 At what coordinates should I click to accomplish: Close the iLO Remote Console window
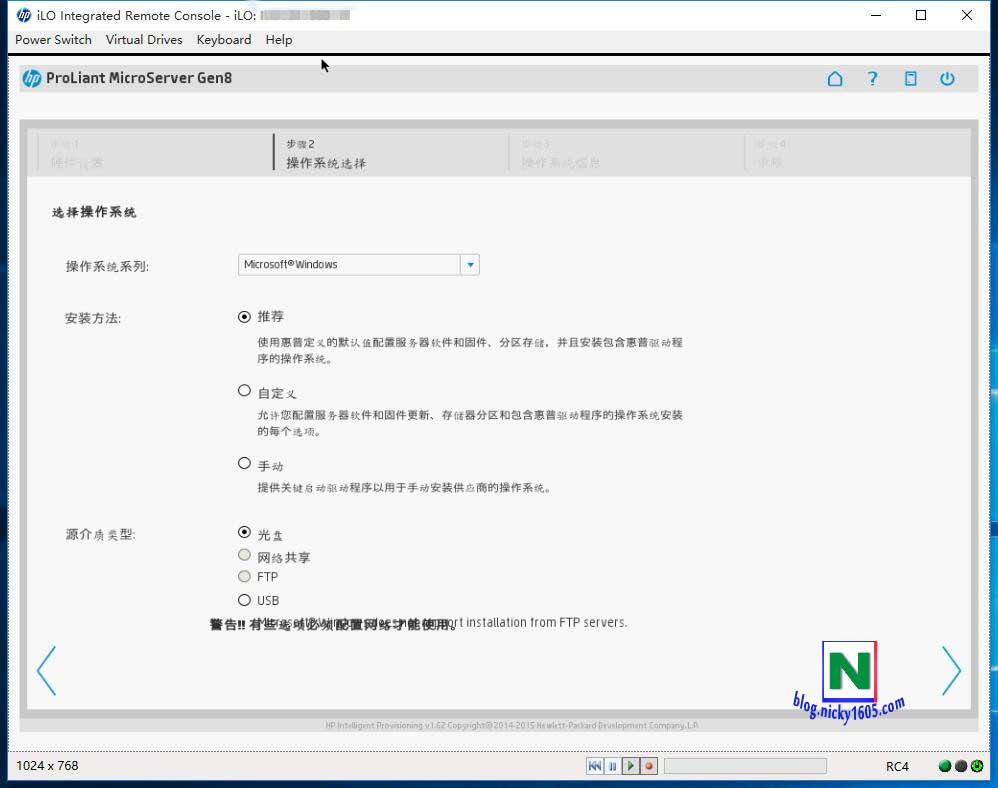point(966,15)
